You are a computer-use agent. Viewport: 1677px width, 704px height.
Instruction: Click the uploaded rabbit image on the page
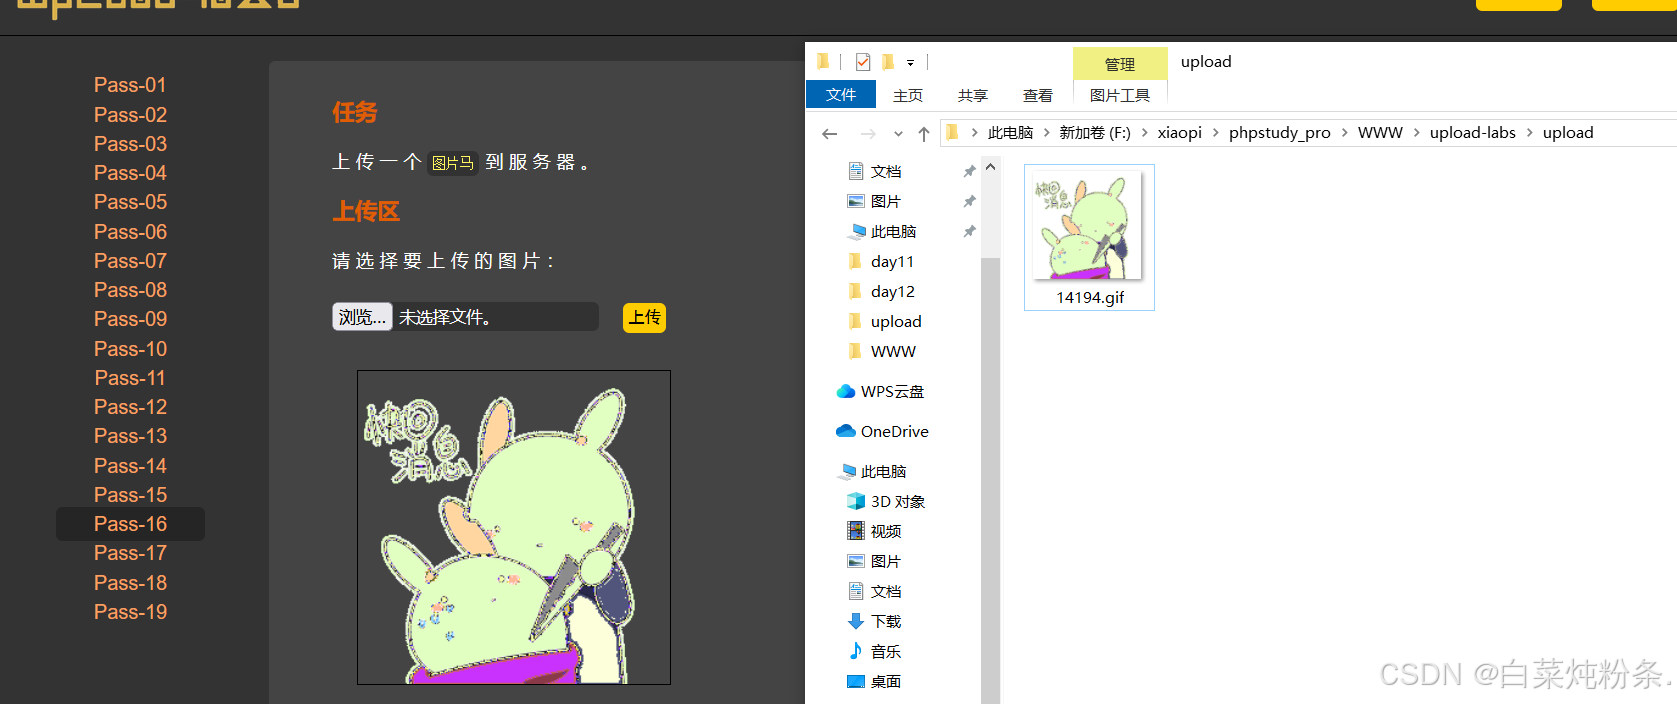pos(514,528)
